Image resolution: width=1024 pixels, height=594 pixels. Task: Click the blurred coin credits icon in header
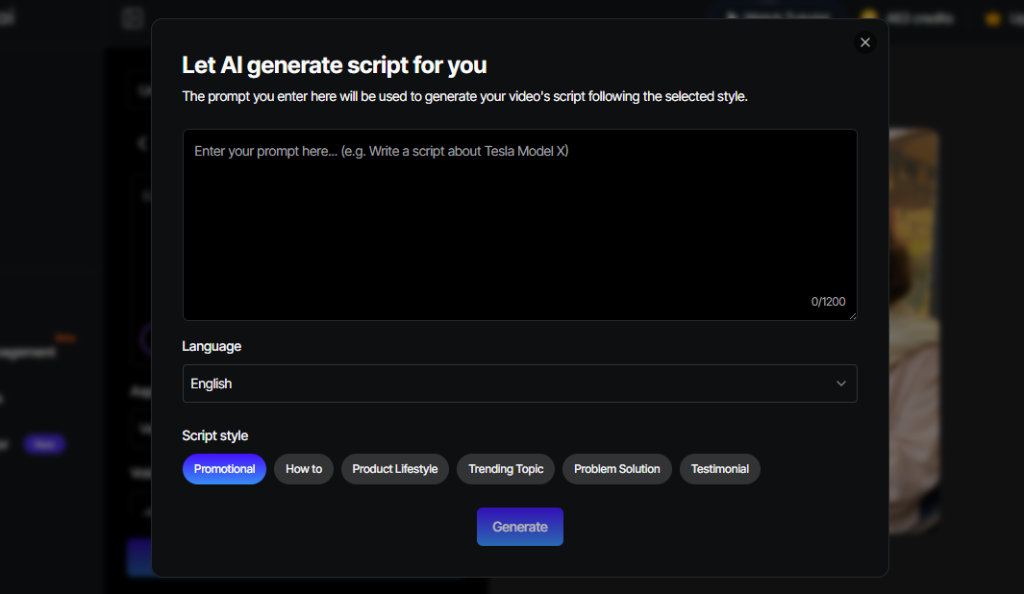tap(869, 17)
